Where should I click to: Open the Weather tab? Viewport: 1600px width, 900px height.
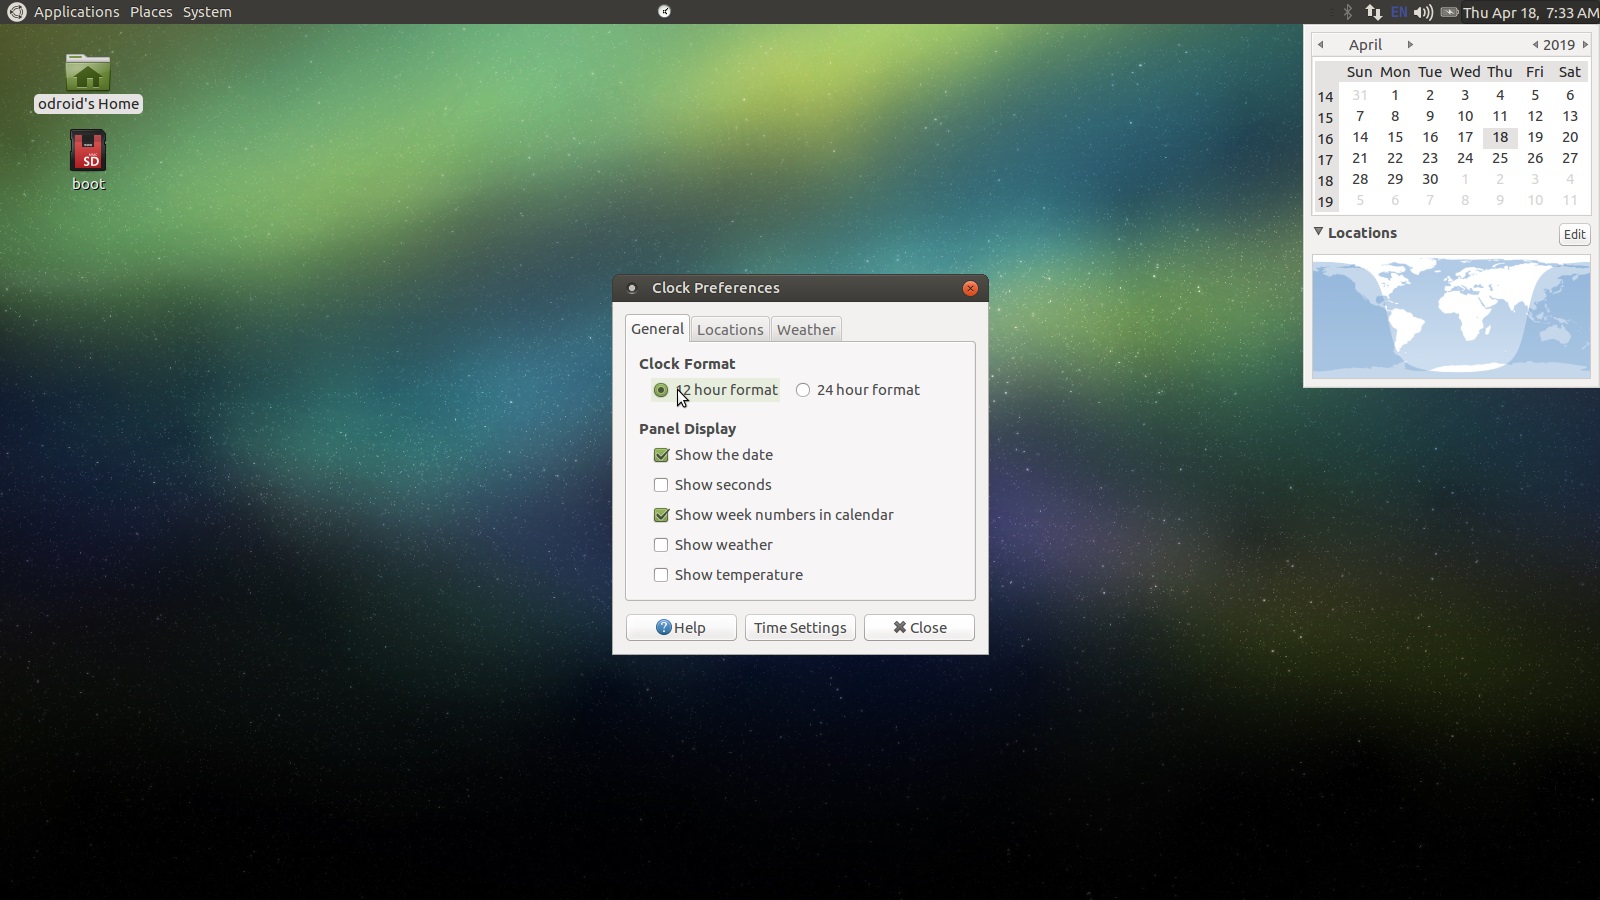(806, 329)
